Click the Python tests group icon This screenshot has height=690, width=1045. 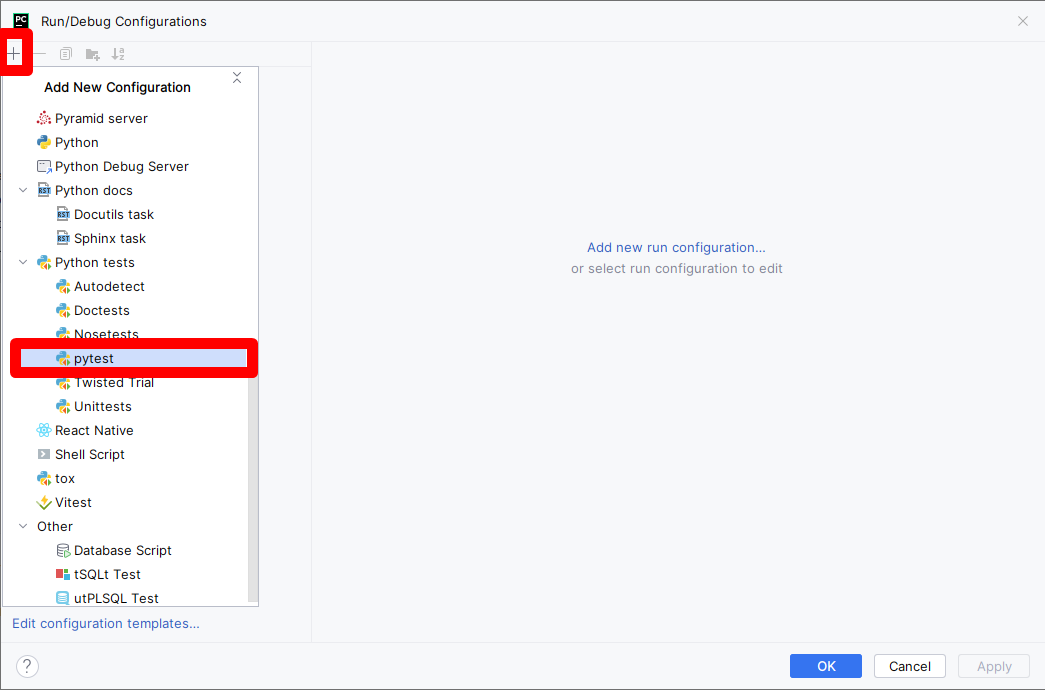tap(44, 262)
